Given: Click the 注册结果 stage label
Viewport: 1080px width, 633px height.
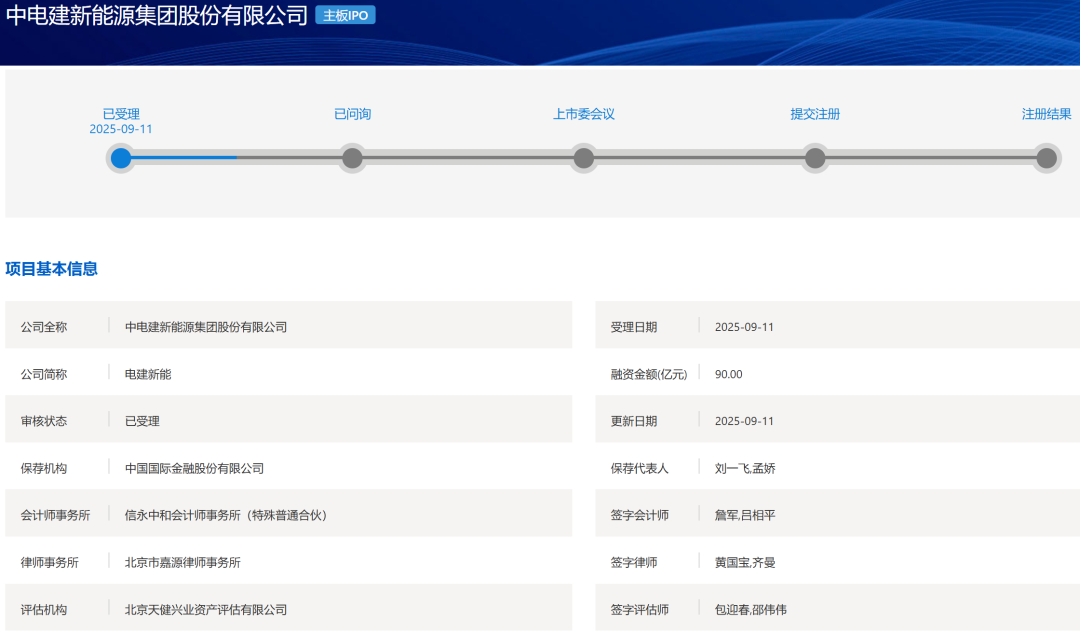Looking at the screenshot, I should pos(1046,114).
